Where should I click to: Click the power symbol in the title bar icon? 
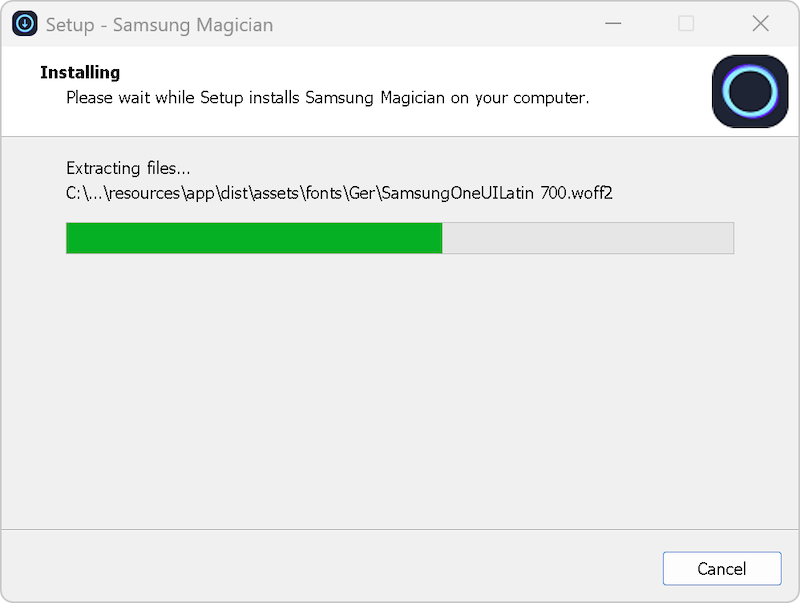24,23
